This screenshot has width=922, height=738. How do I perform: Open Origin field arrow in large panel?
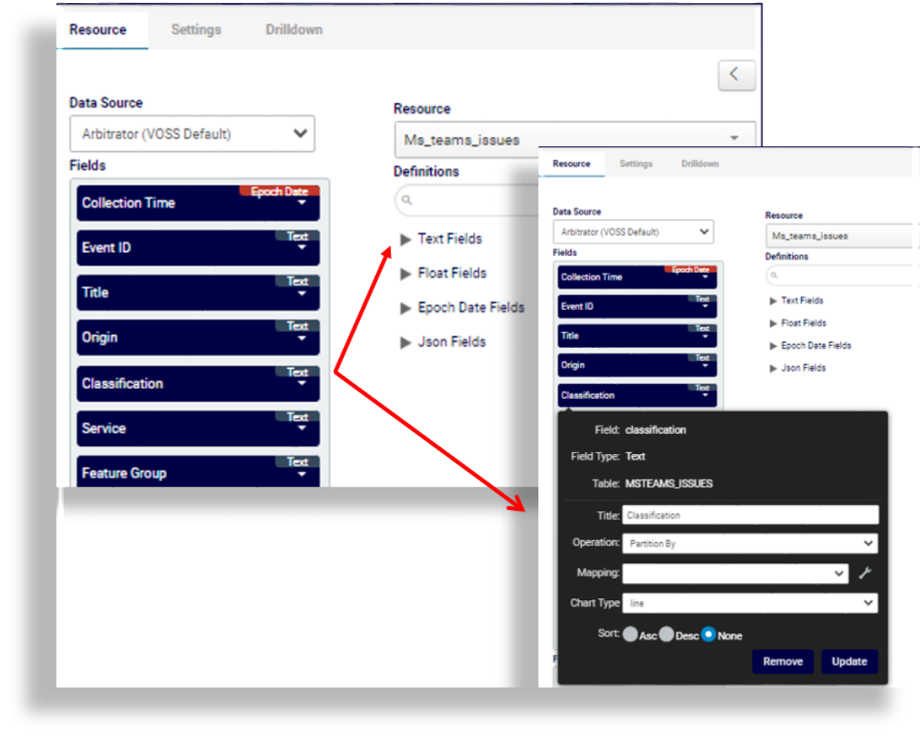302,340
